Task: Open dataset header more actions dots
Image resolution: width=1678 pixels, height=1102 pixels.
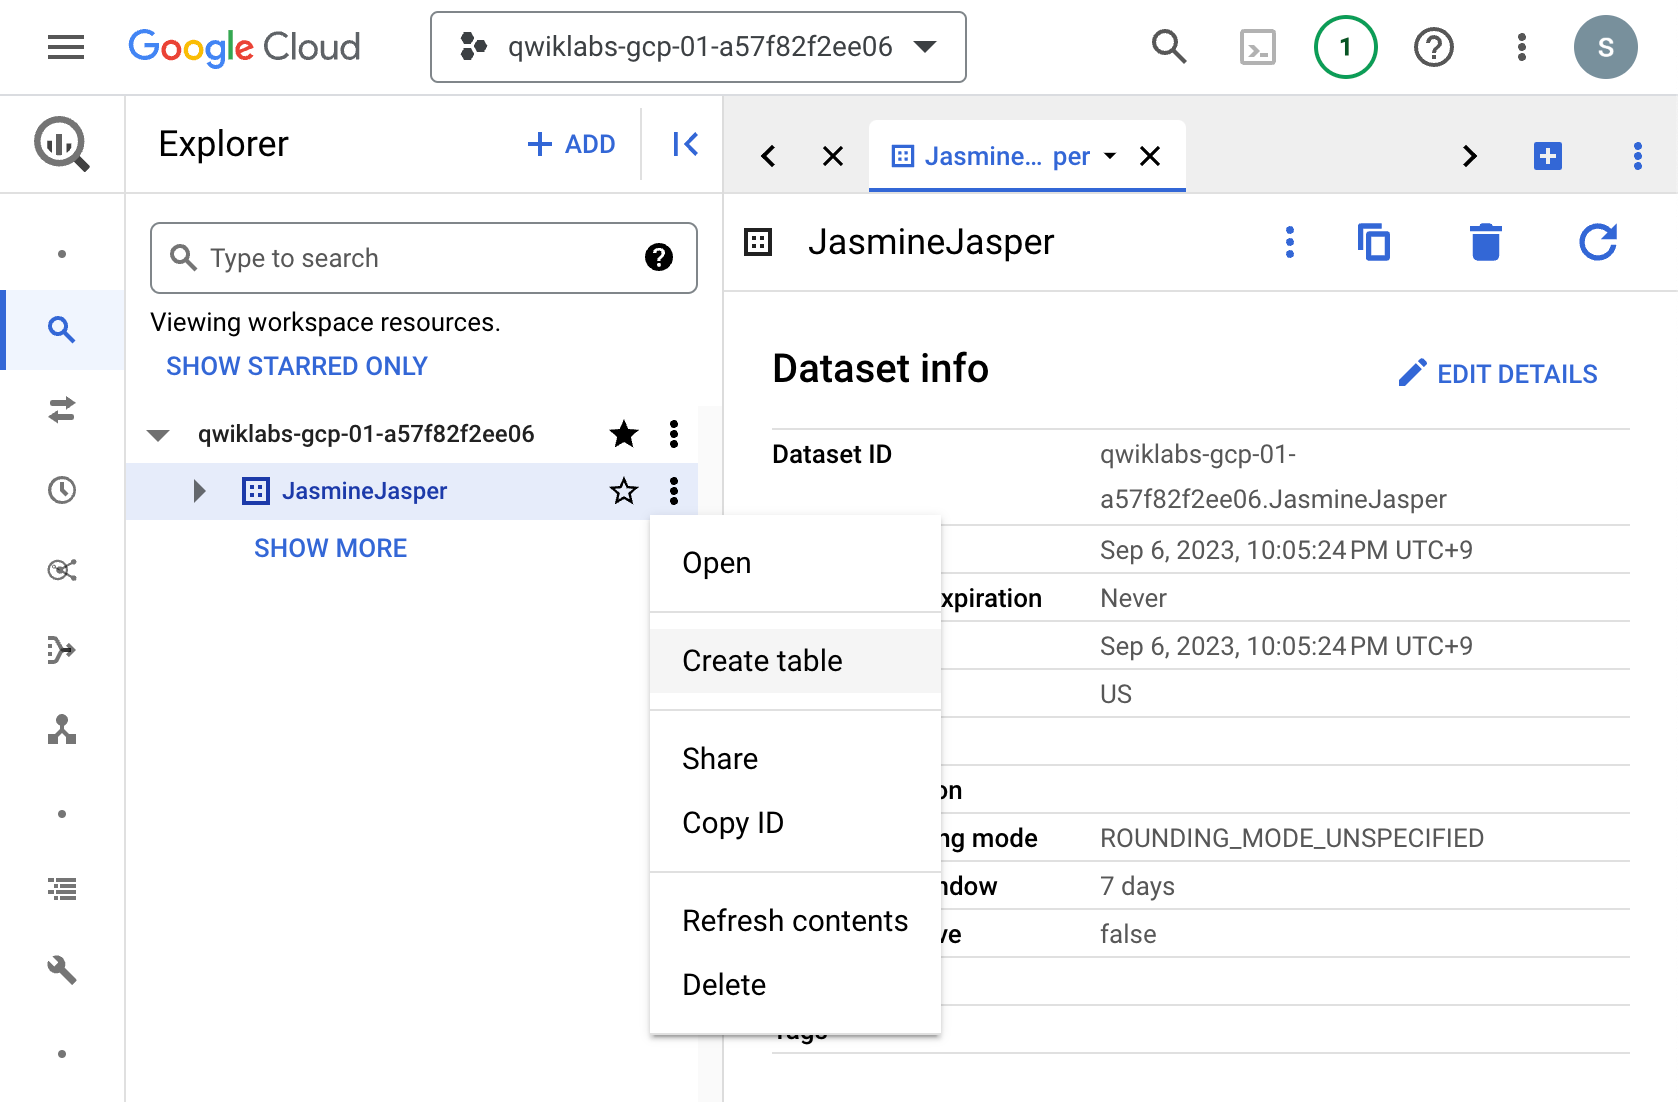Action: (x=1290, y=242)
